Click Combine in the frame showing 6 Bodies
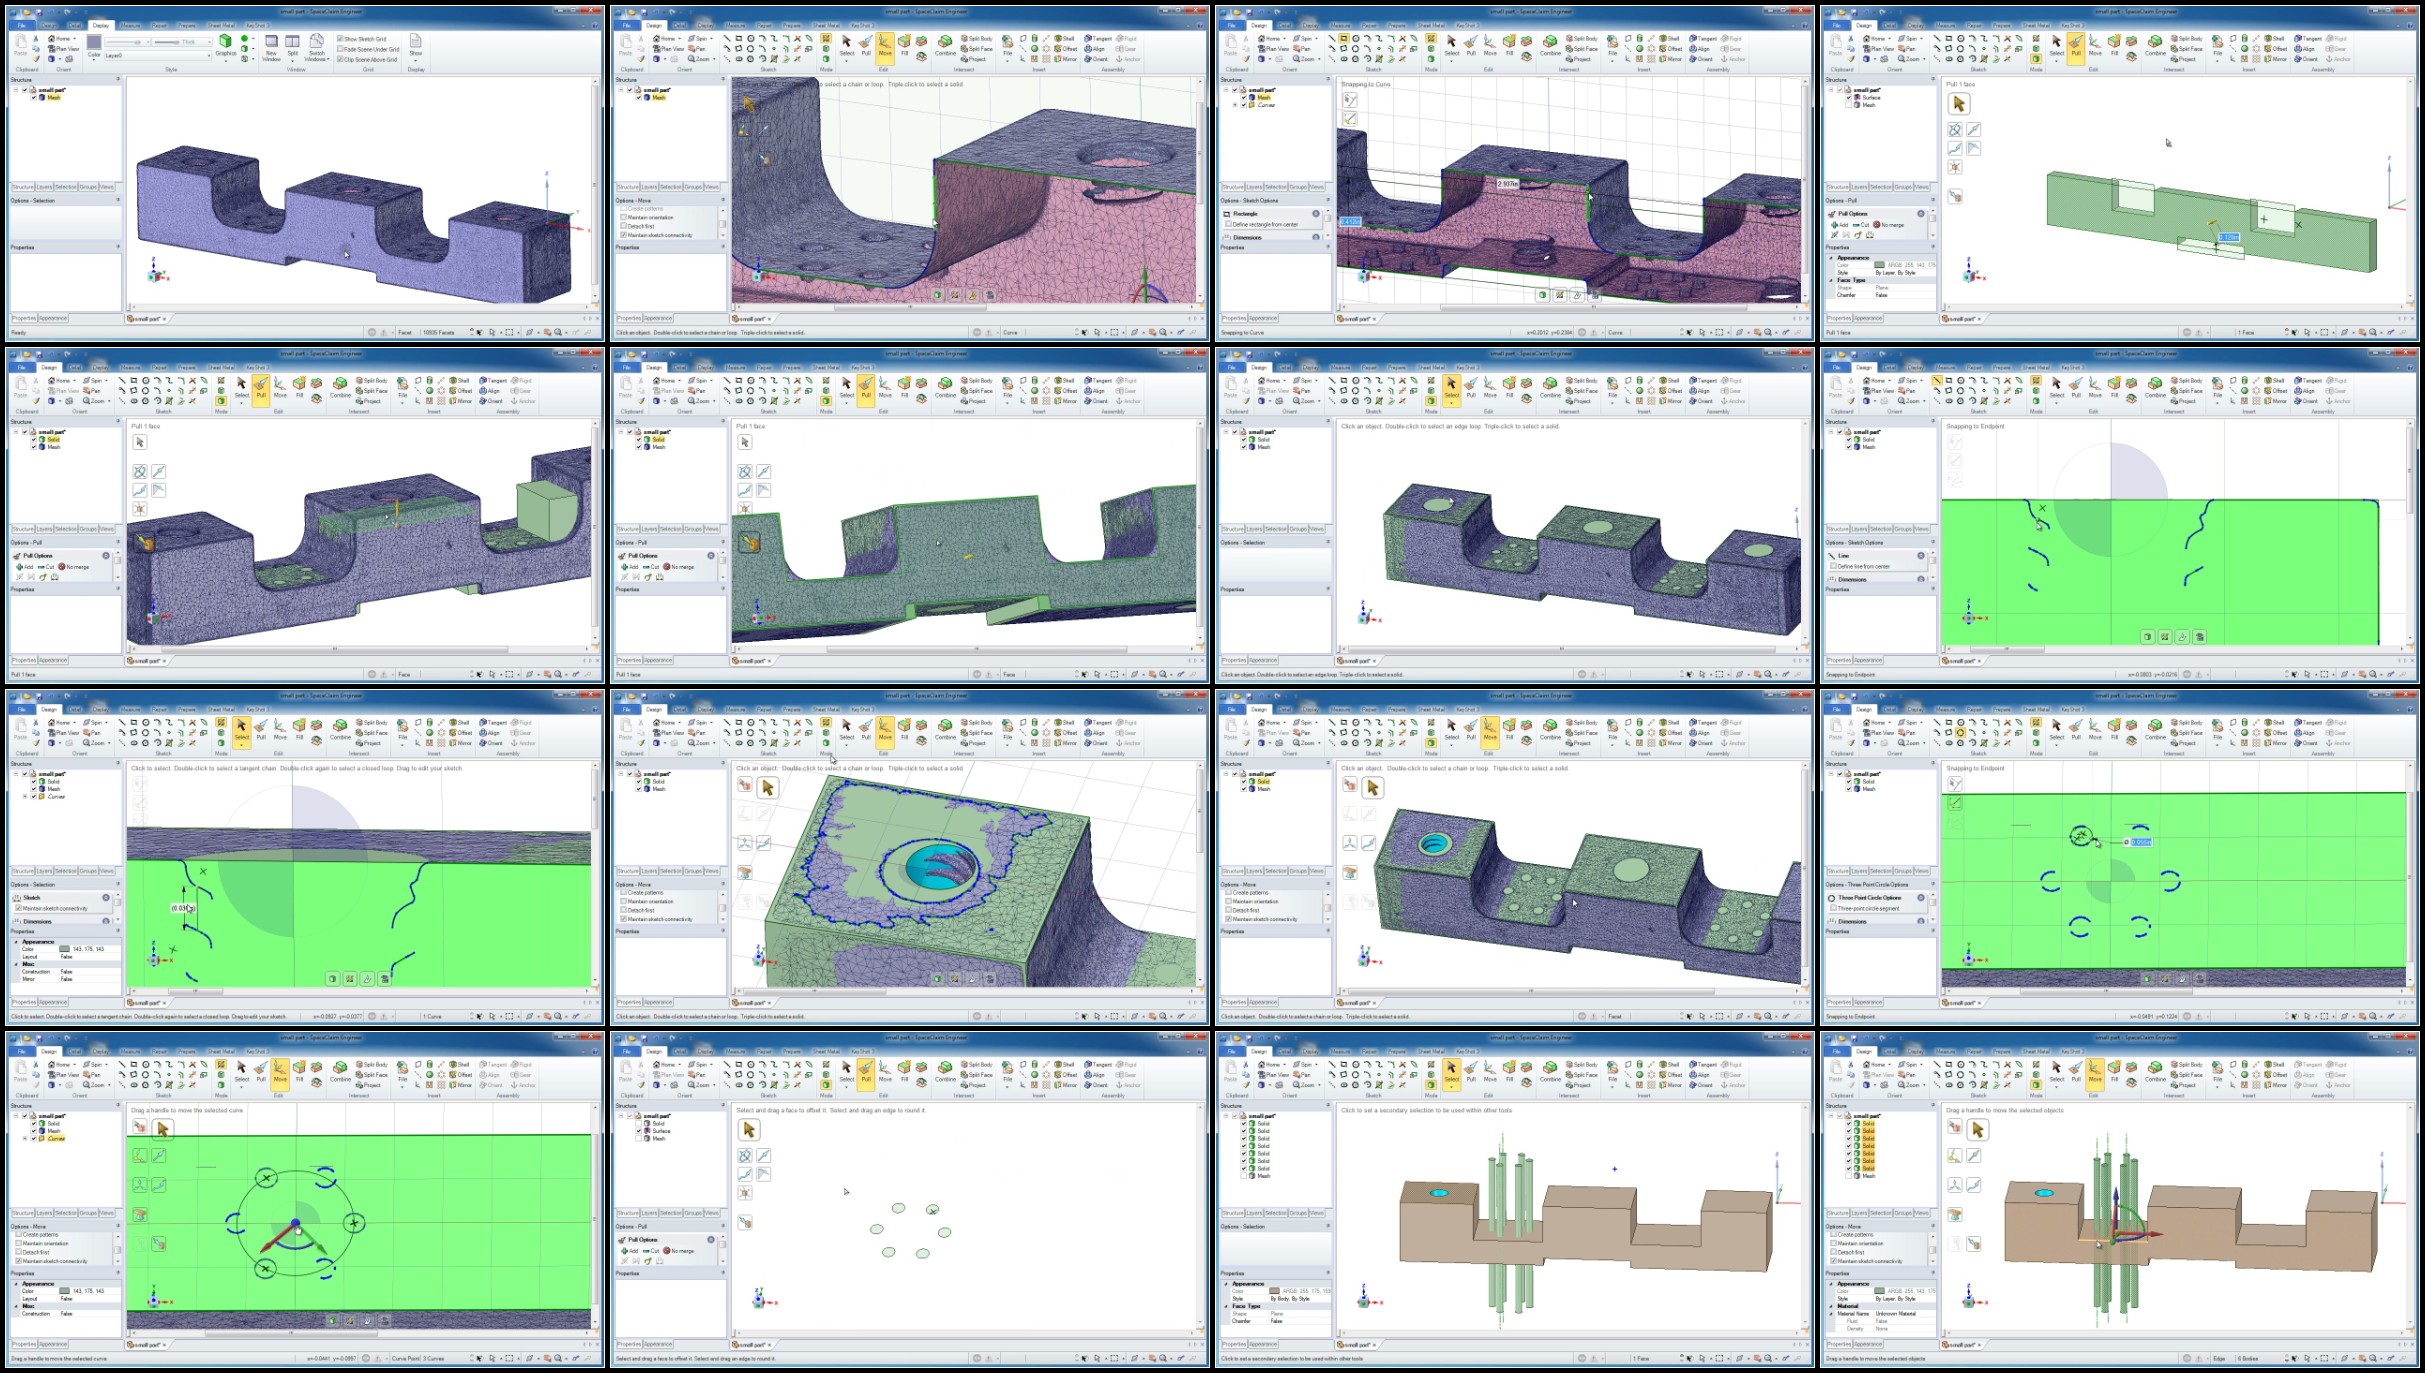Viewport: 2425px width, 1373px height. [2155, 1072]
